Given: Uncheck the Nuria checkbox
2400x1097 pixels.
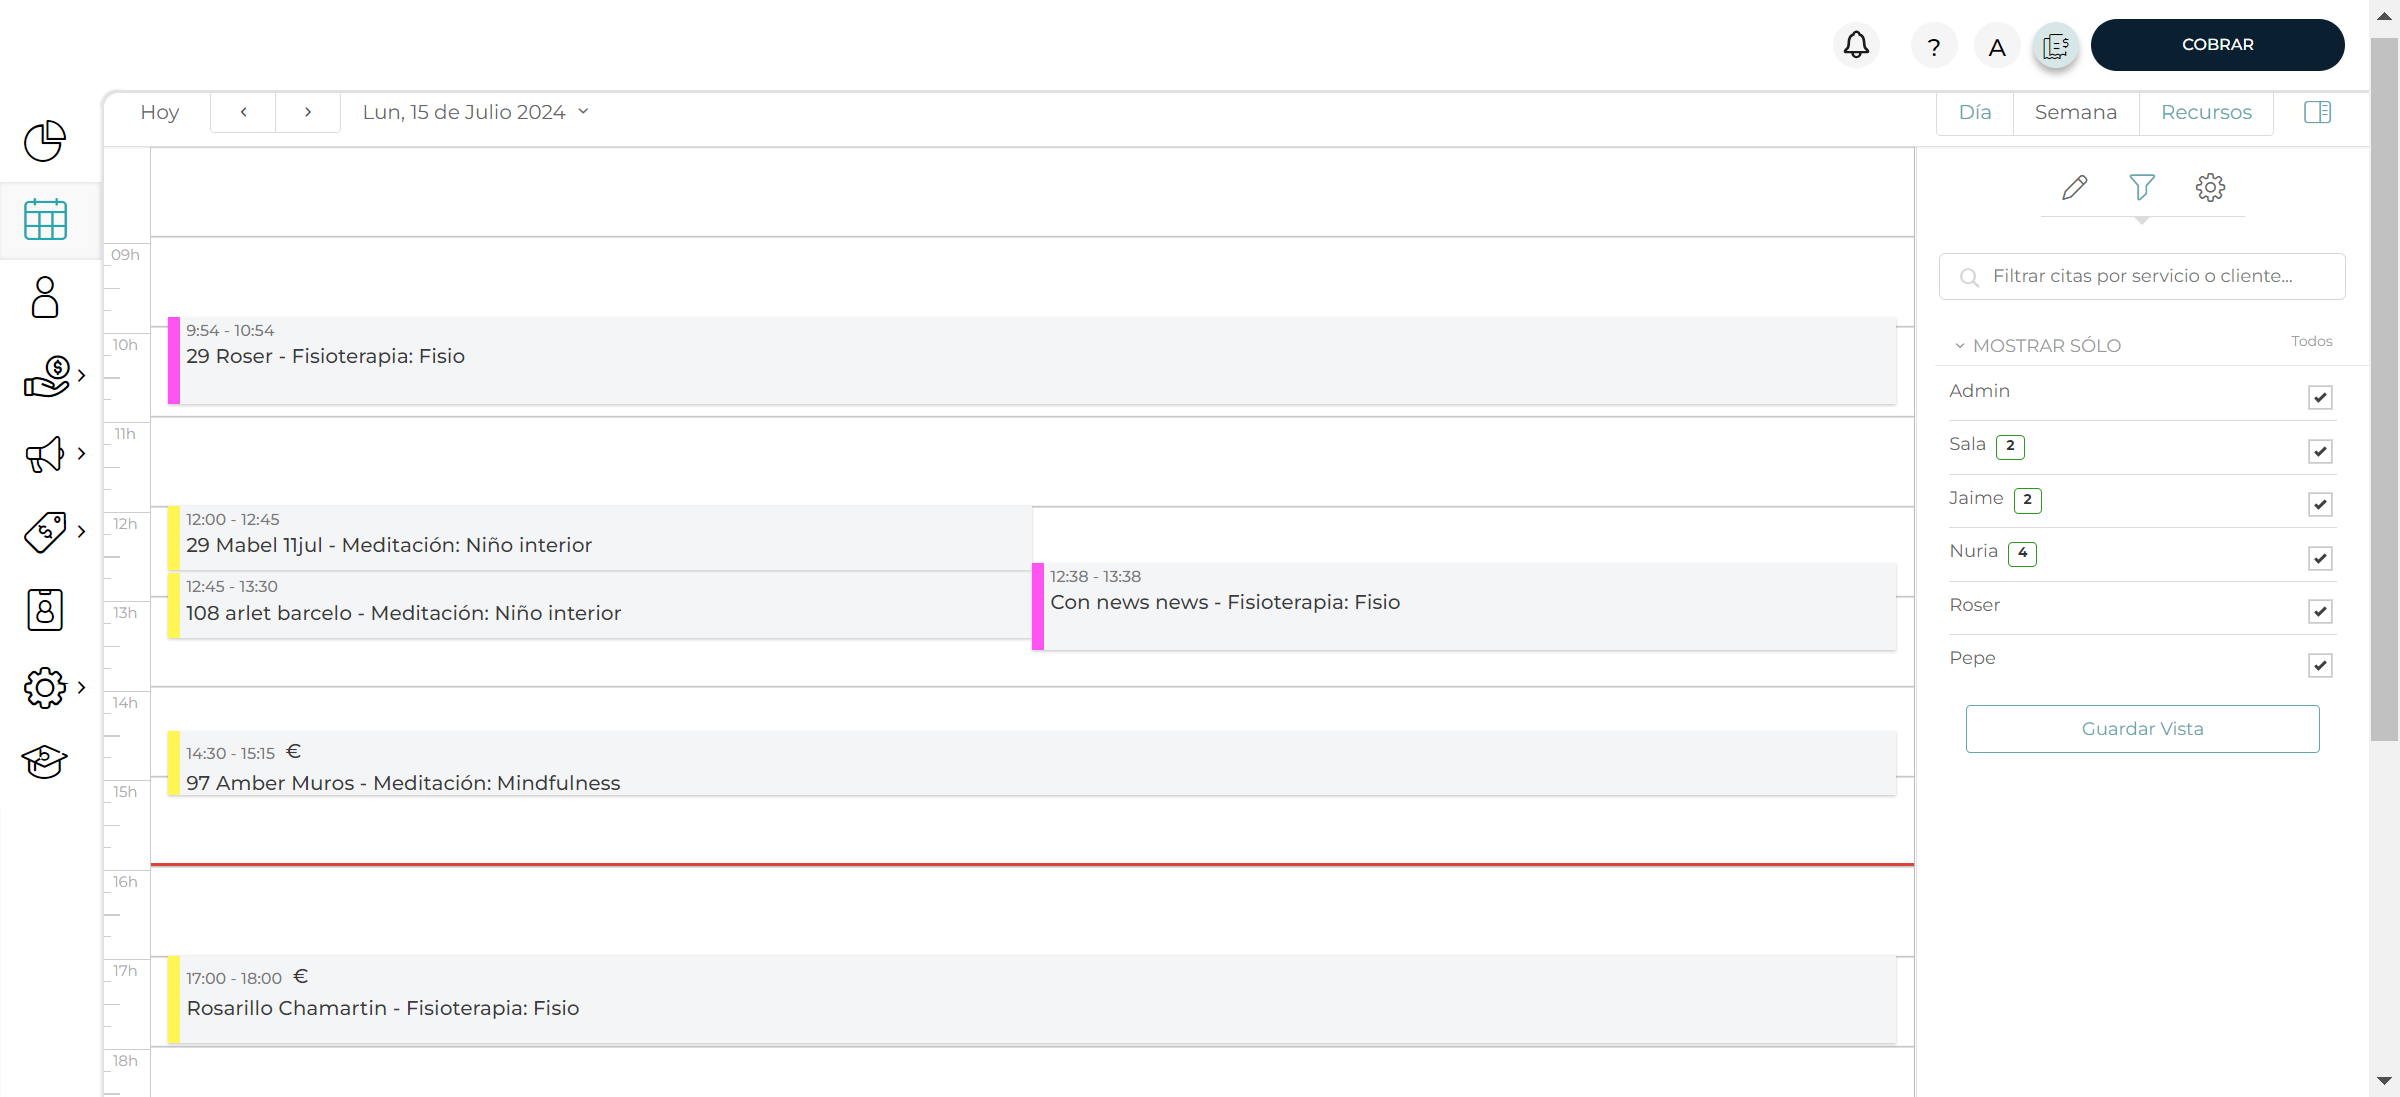Looking at the screenshot, I should click(x=2320, y=558).
